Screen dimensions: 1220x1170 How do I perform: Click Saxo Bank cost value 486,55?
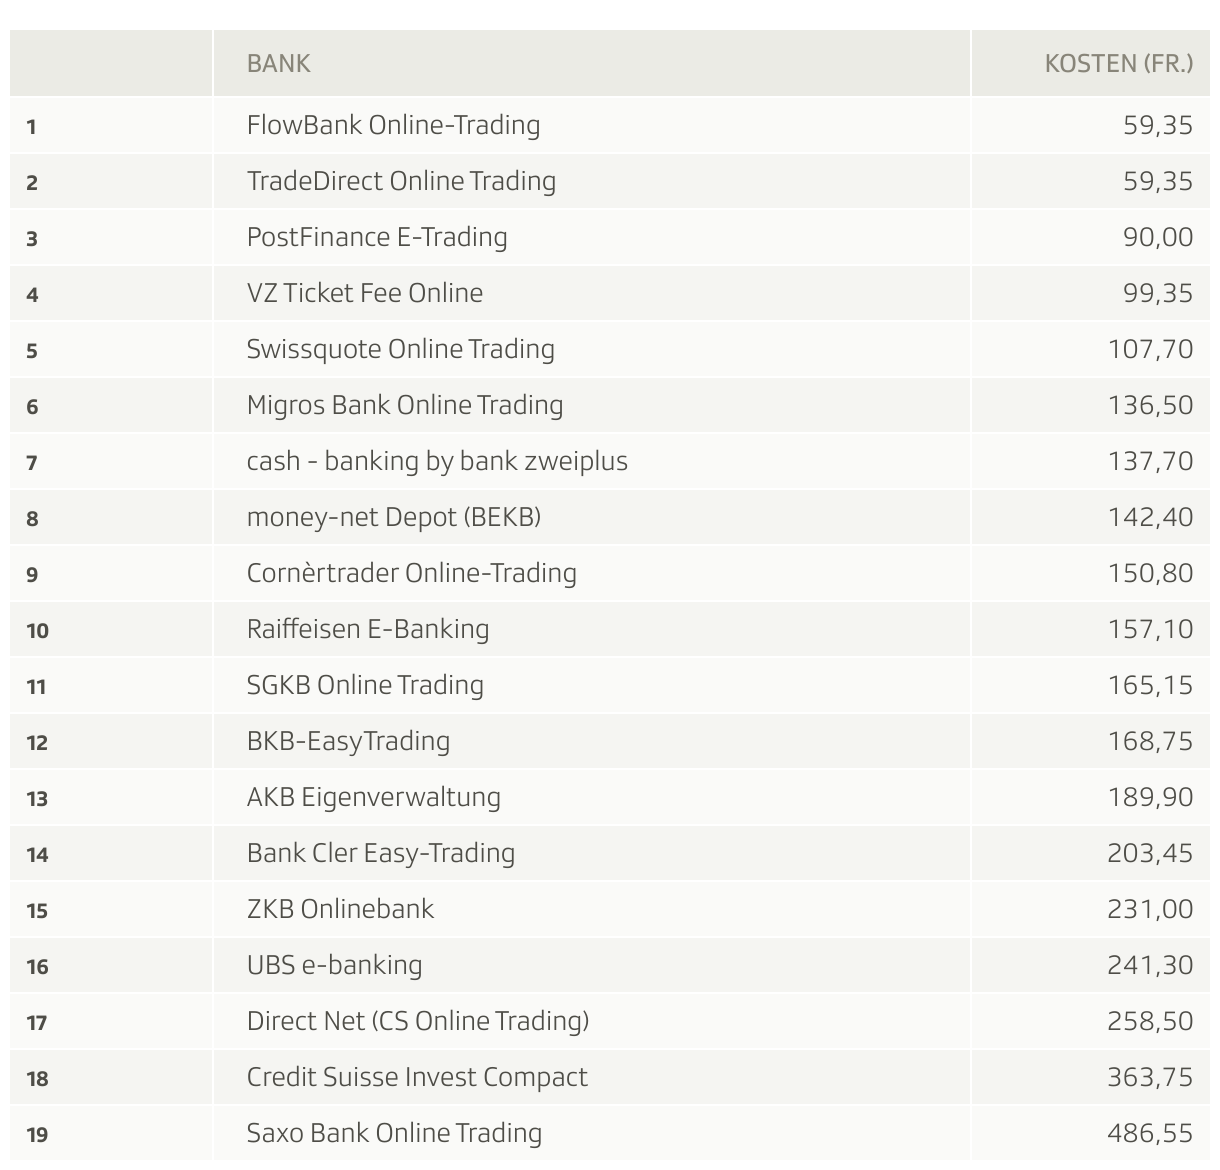tap(1150, 1133)
